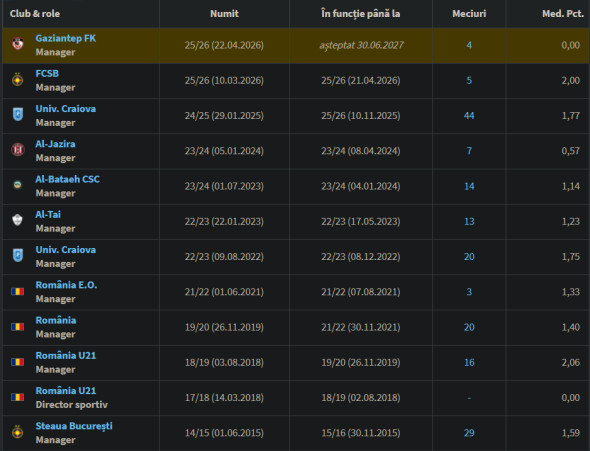Click matches count 16 for România U21
The width and height of the screenshot is (590, 451).
pyautogui.click(x=469, y=363)
